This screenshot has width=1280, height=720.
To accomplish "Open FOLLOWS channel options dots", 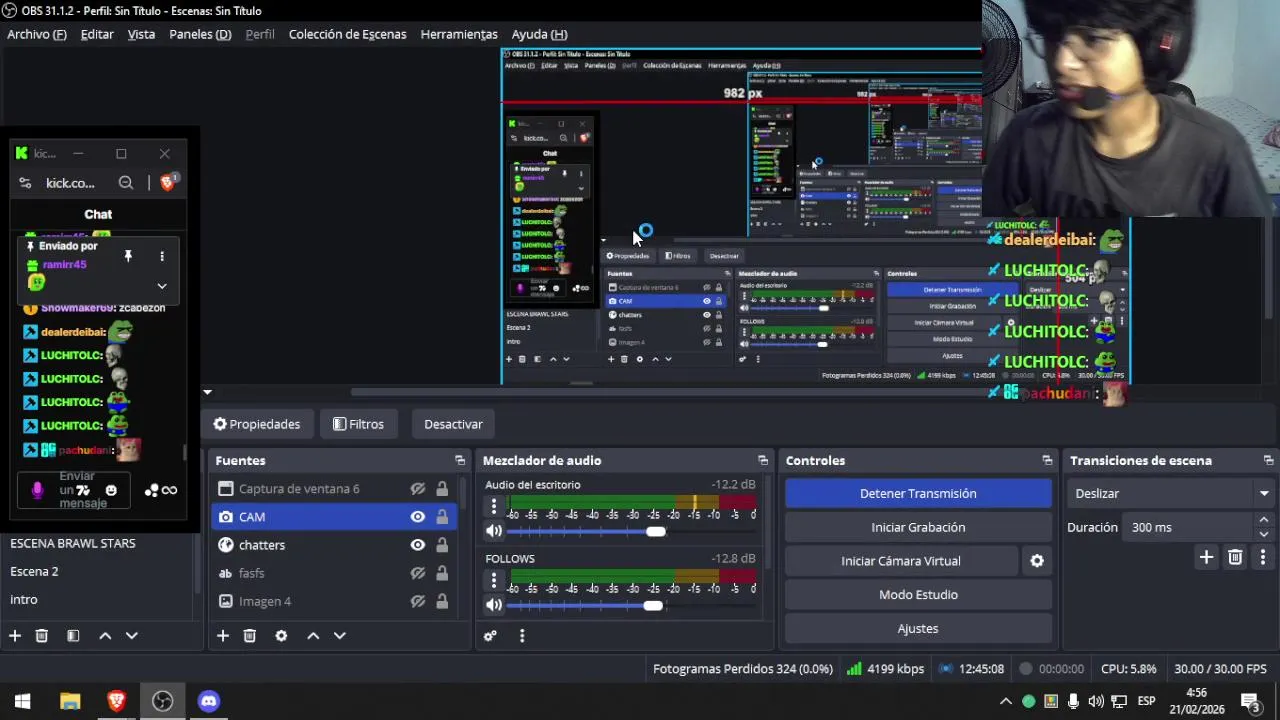I will tap(493, 580).
